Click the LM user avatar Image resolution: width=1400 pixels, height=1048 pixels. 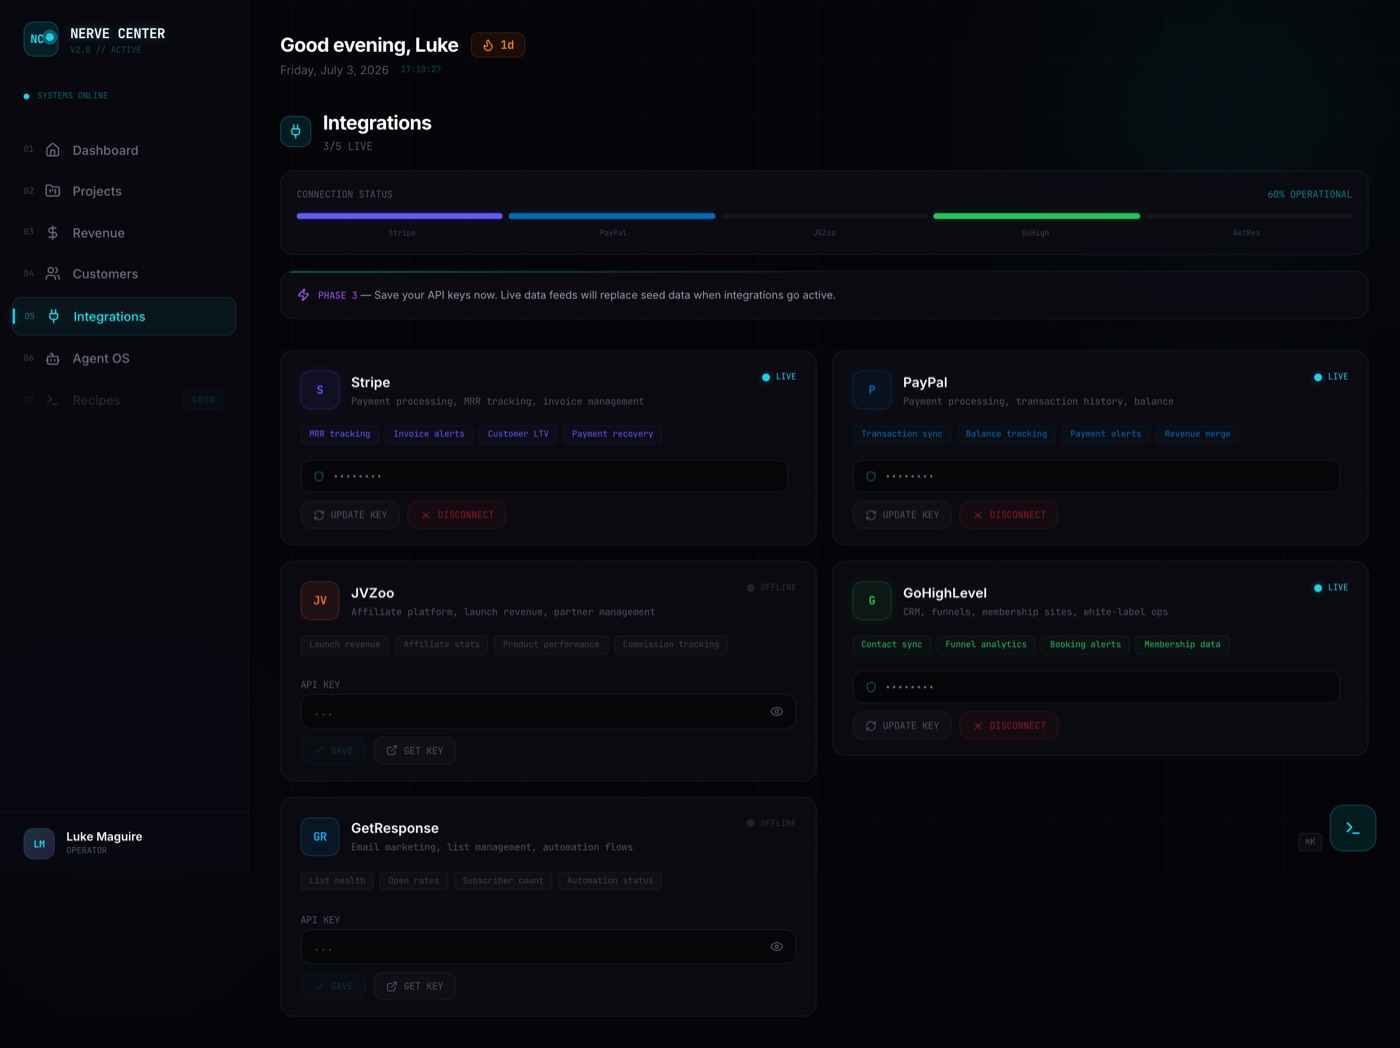[39, 843]
